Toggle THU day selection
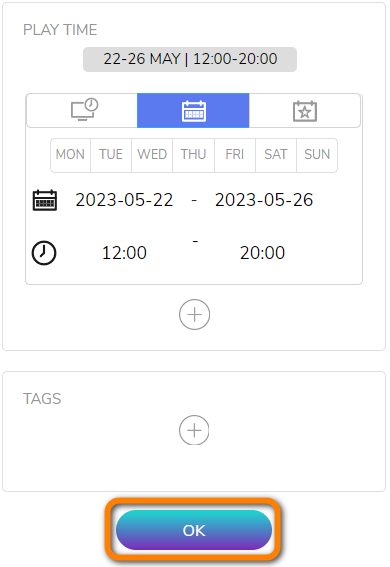The height and width of the screenshot is (567, 390). coord(193,155)
